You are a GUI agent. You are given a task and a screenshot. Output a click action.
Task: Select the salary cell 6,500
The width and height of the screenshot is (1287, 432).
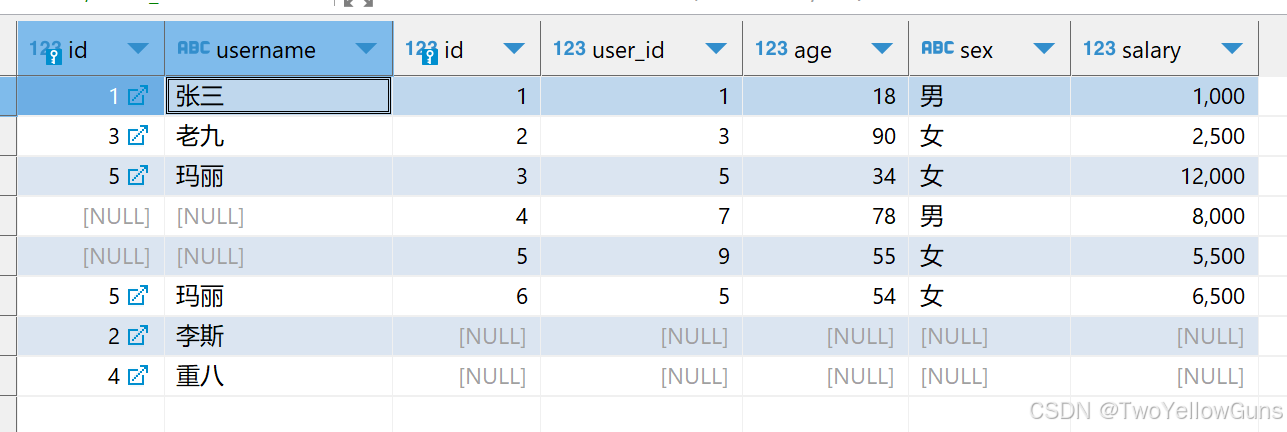pyautogui.click(x=1164, y=296)
